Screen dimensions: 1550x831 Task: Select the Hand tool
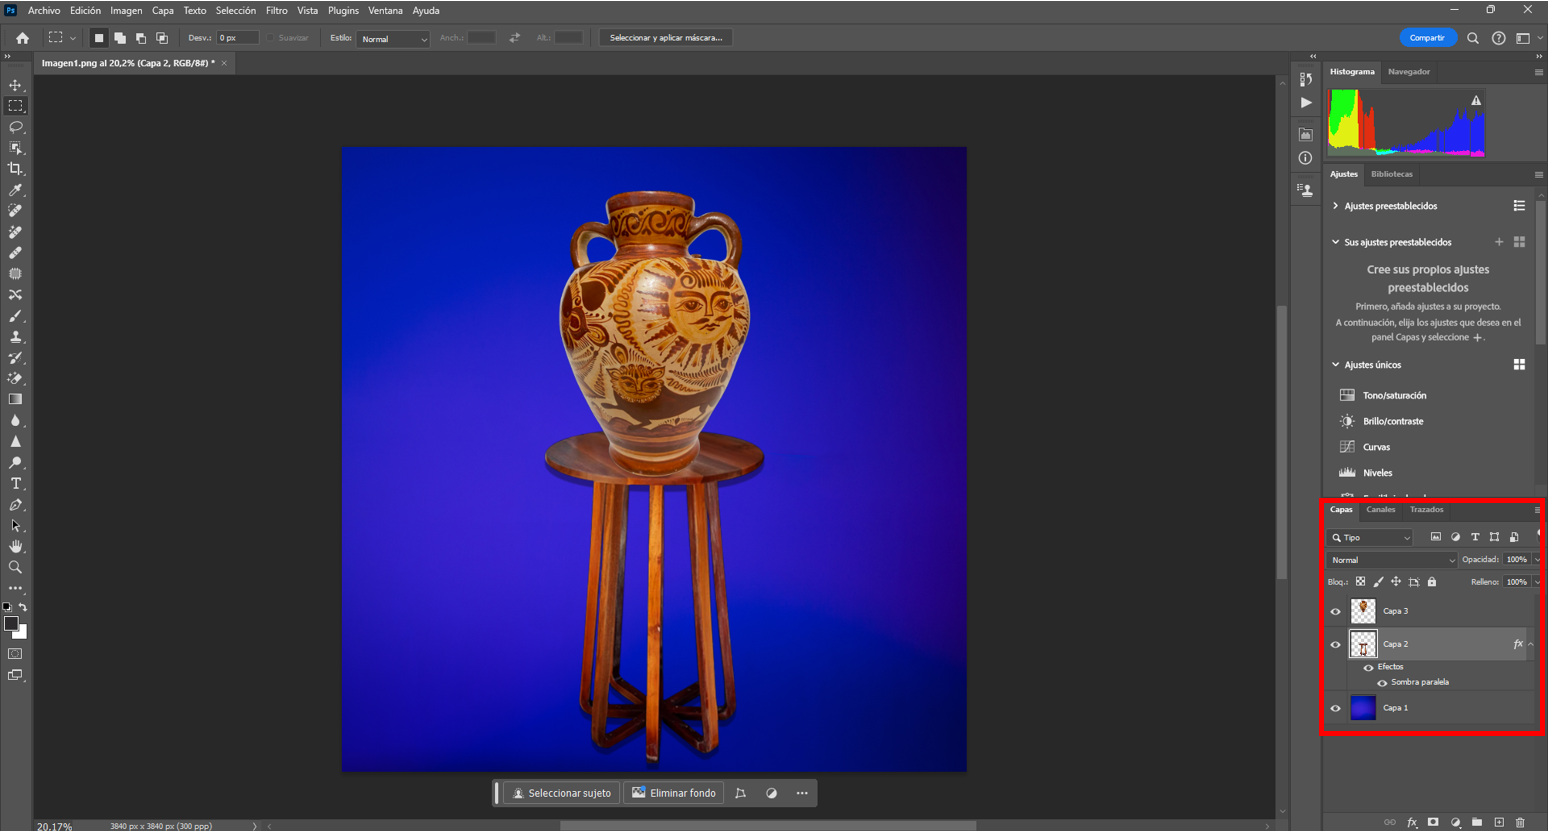(15, 546)
